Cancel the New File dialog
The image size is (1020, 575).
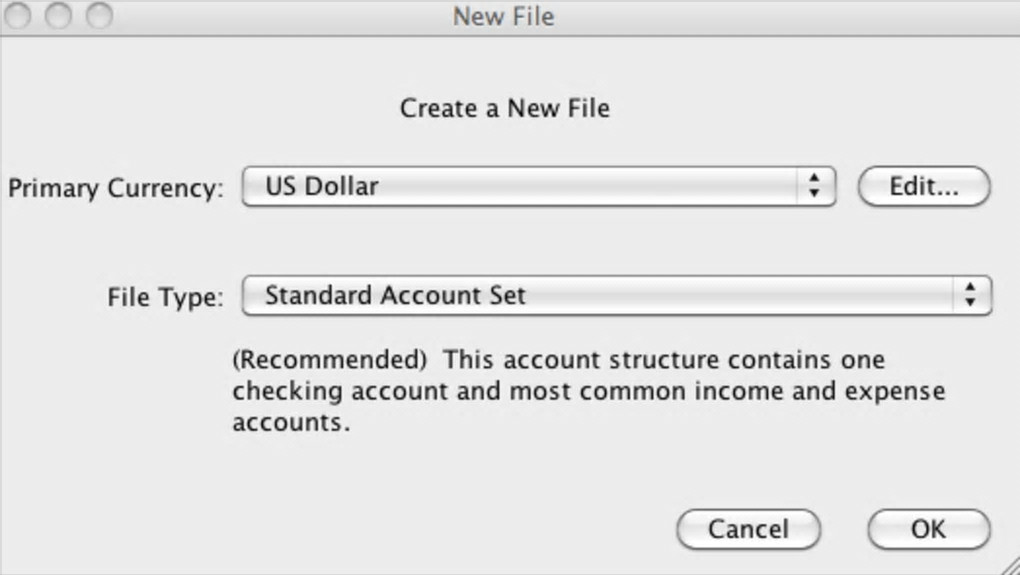tap(748, 529)
